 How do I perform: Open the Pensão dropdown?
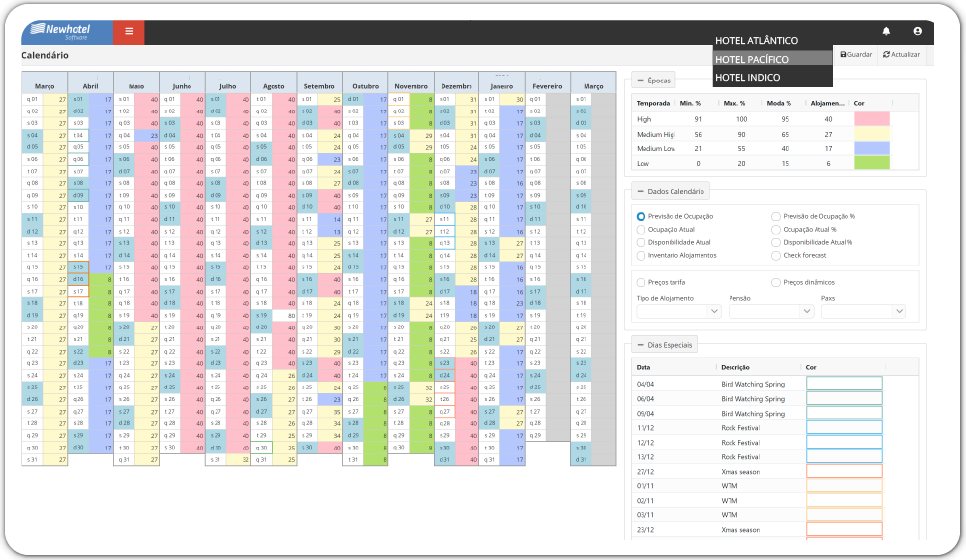(771, 311)
